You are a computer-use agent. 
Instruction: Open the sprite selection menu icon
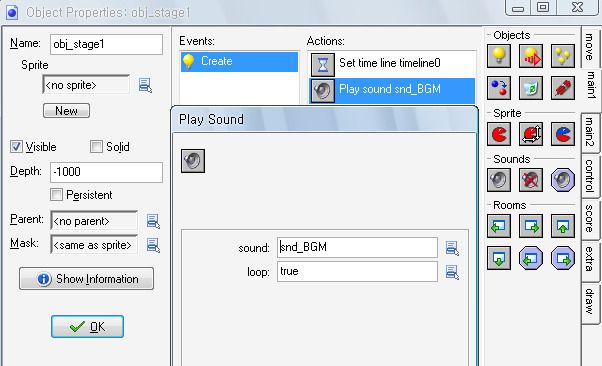[145, 85]
